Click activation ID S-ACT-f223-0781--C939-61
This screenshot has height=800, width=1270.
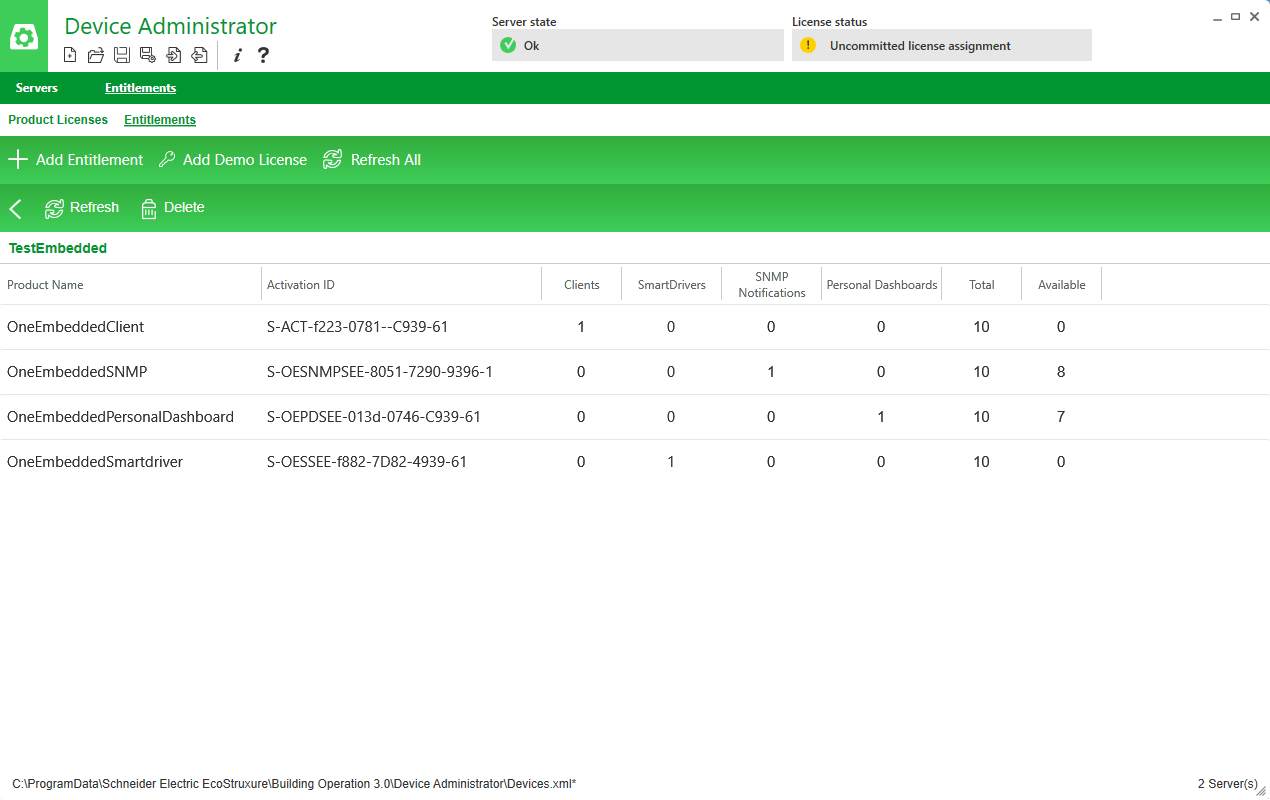357,327
